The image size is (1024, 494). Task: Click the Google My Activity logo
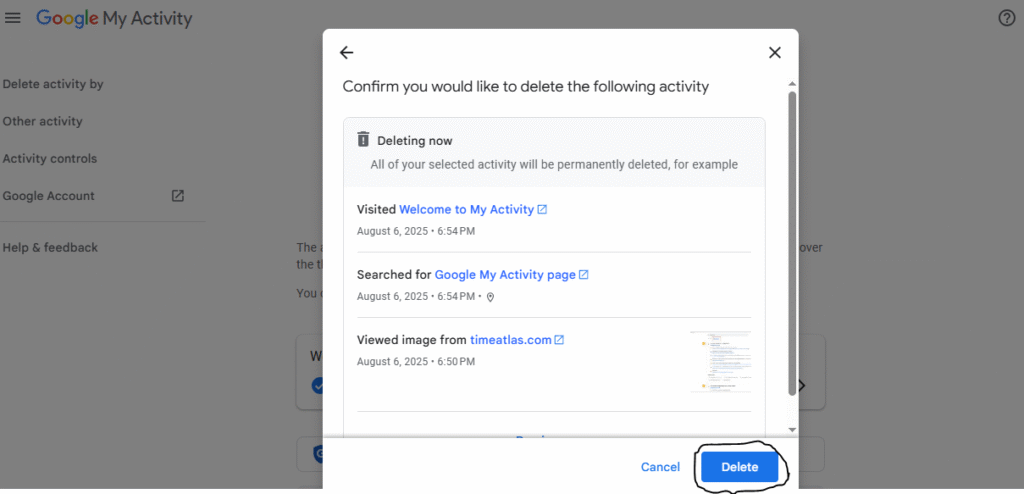tap(114, 19)
